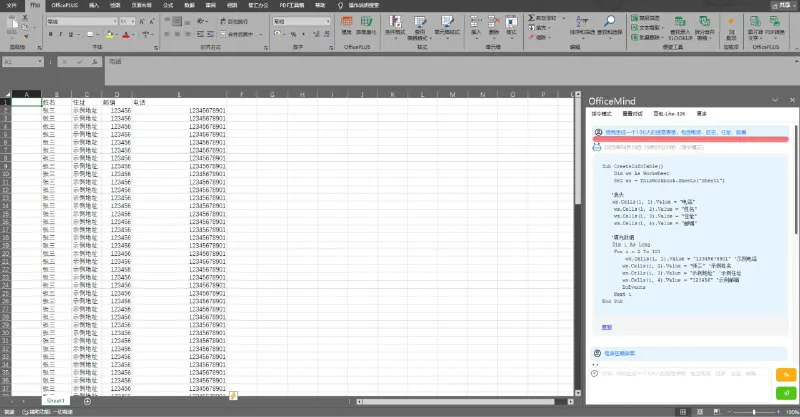The width and height of the screenshot is (800, 417).
Task: Switch to the 插入 (Insert) tab
Action: point(93,5)
